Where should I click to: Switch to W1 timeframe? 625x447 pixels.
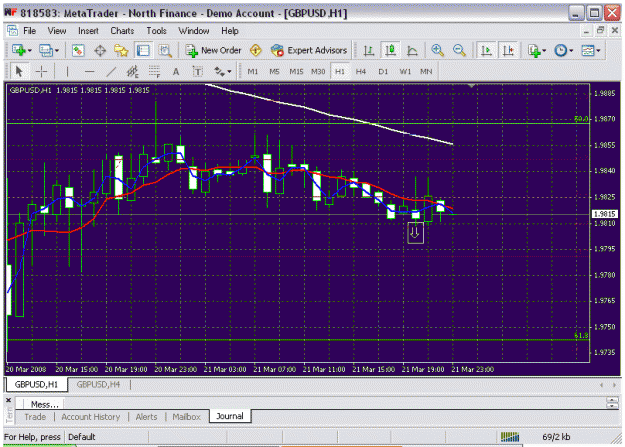[405, 72]
